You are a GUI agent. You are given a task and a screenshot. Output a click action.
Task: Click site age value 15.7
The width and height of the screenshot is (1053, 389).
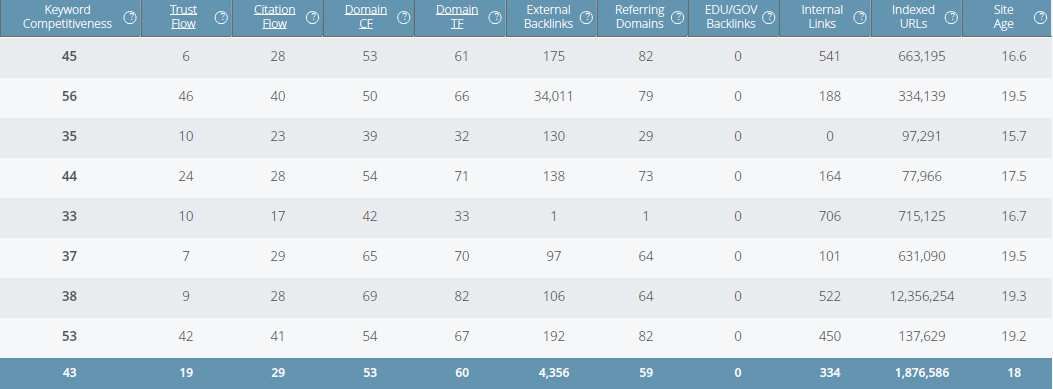[1013, 136]
